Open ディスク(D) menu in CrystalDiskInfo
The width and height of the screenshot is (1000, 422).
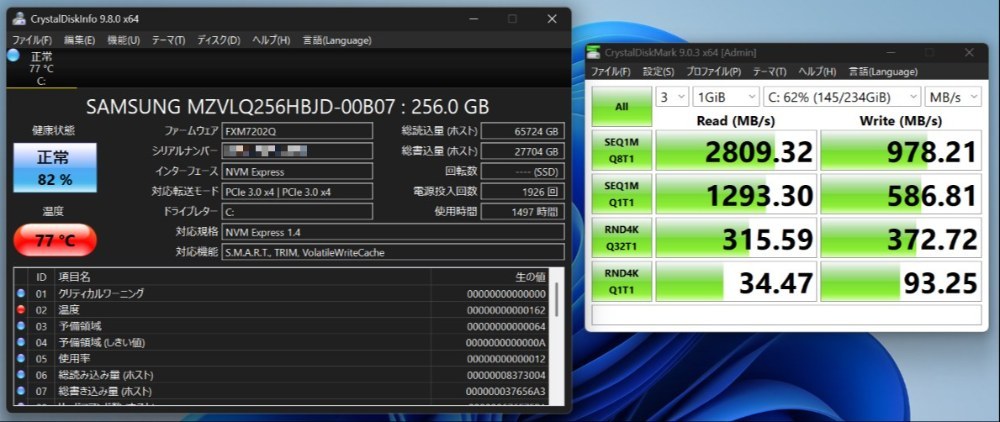tap(219, 40)
